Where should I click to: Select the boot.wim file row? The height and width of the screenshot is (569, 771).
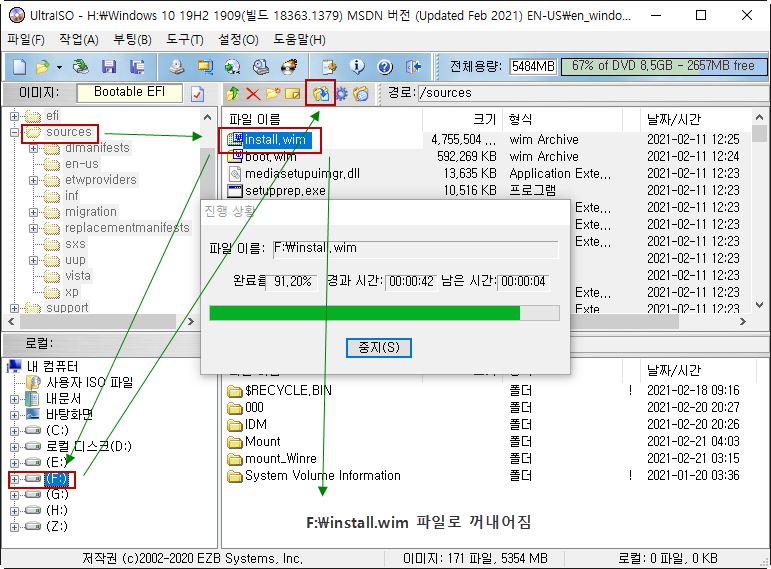click(270, 157)
